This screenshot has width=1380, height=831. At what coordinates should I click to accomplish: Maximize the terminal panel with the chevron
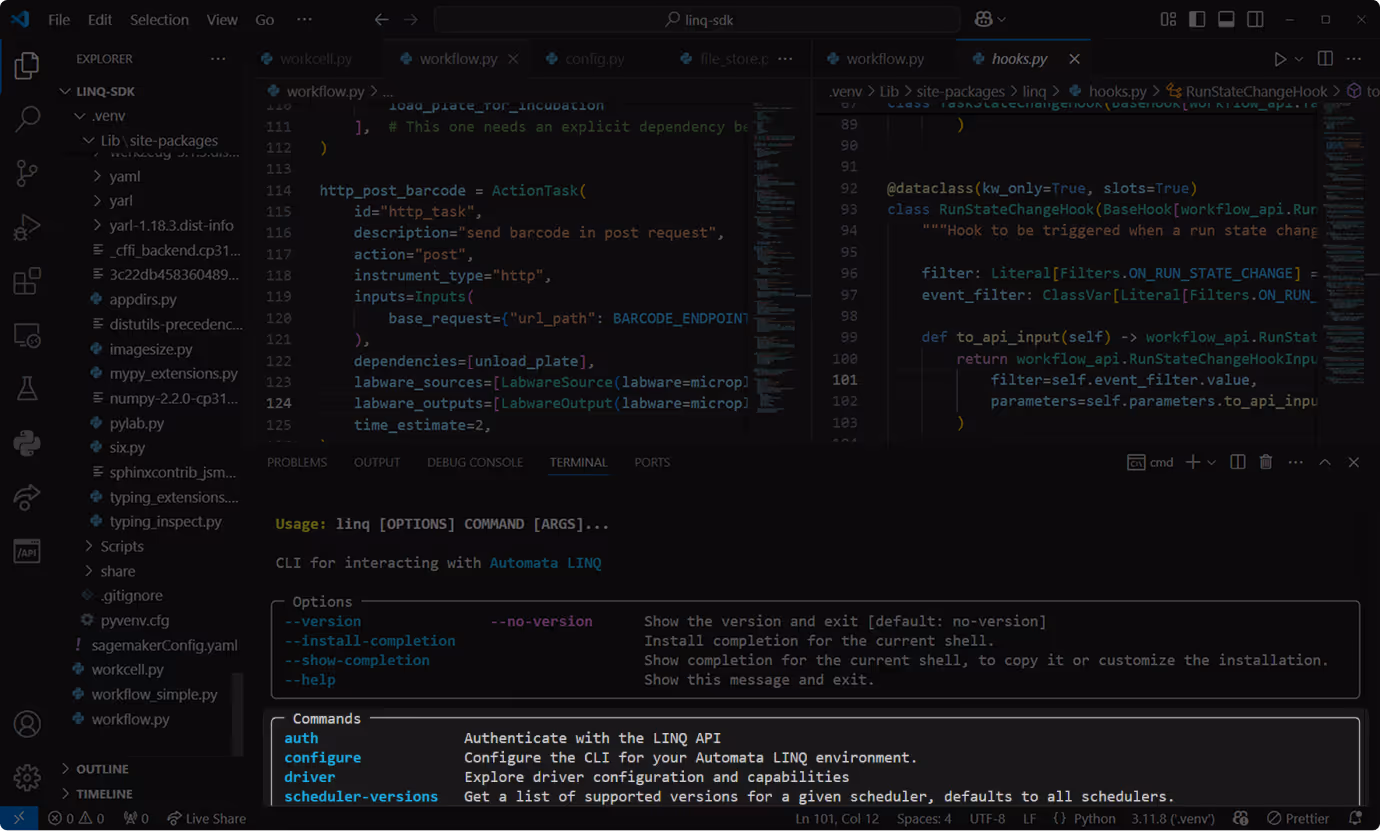(1325, 462)
